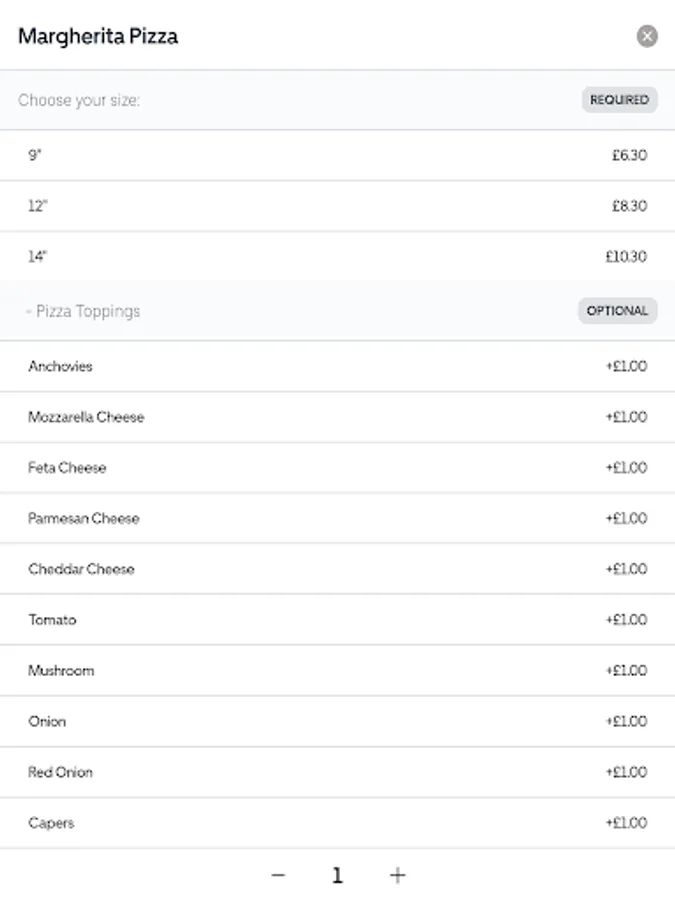Add Parmesan Cheese topping
Screen dimensions: 675x900
[337, 518]
